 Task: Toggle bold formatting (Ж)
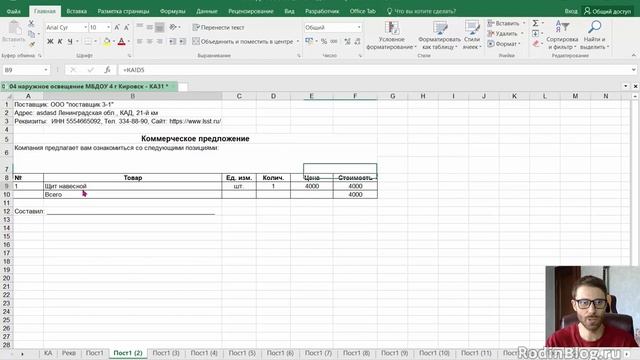pyautogui.click(x=50, y=41)
